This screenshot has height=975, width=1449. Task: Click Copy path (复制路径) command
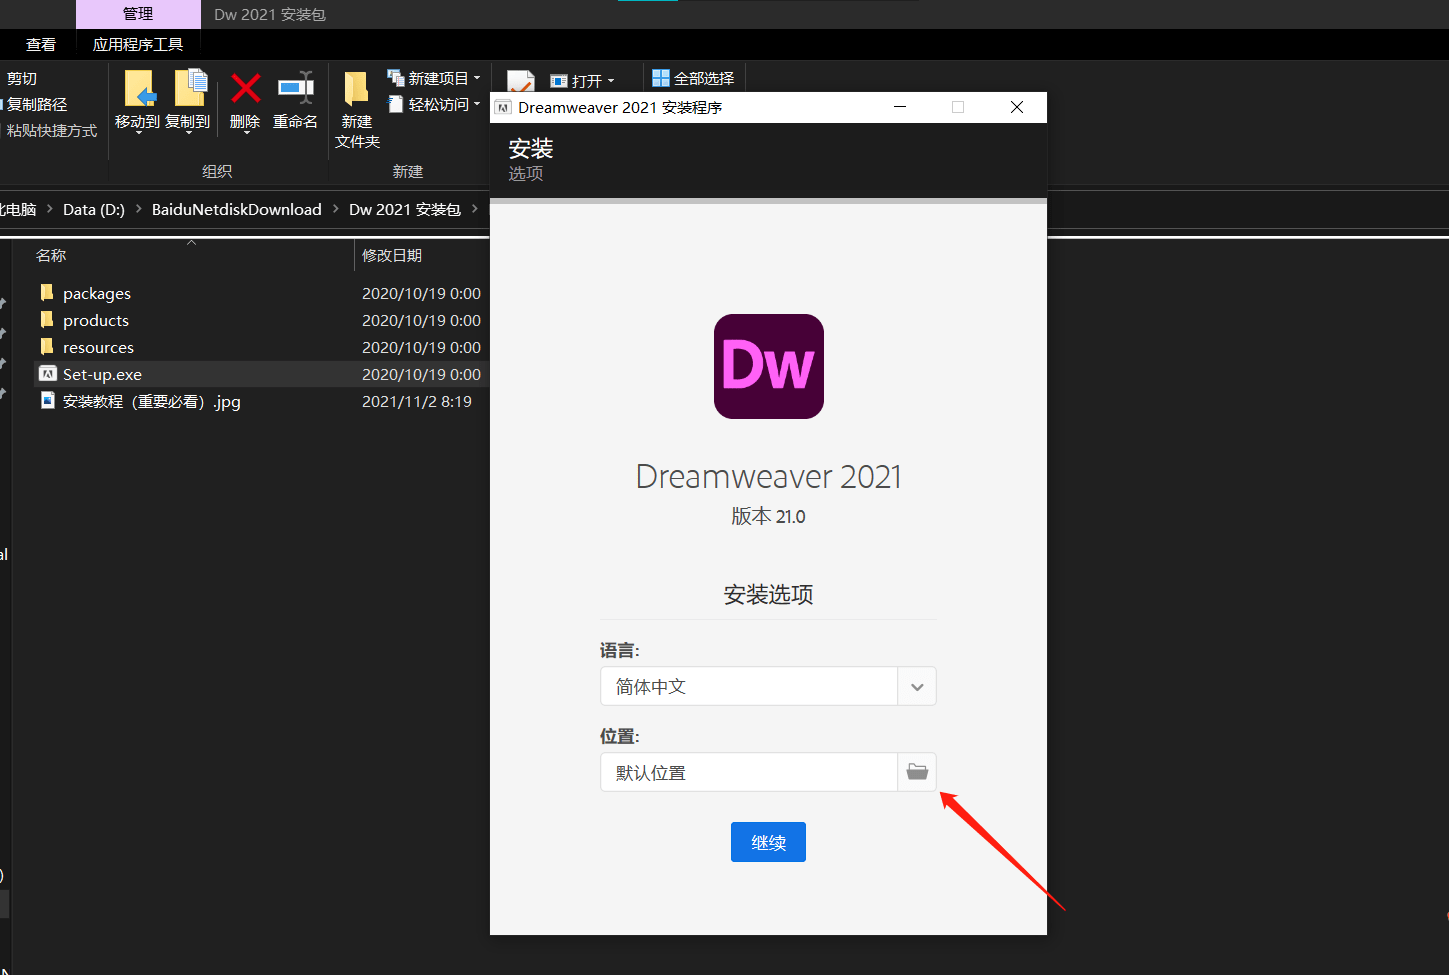36,104
